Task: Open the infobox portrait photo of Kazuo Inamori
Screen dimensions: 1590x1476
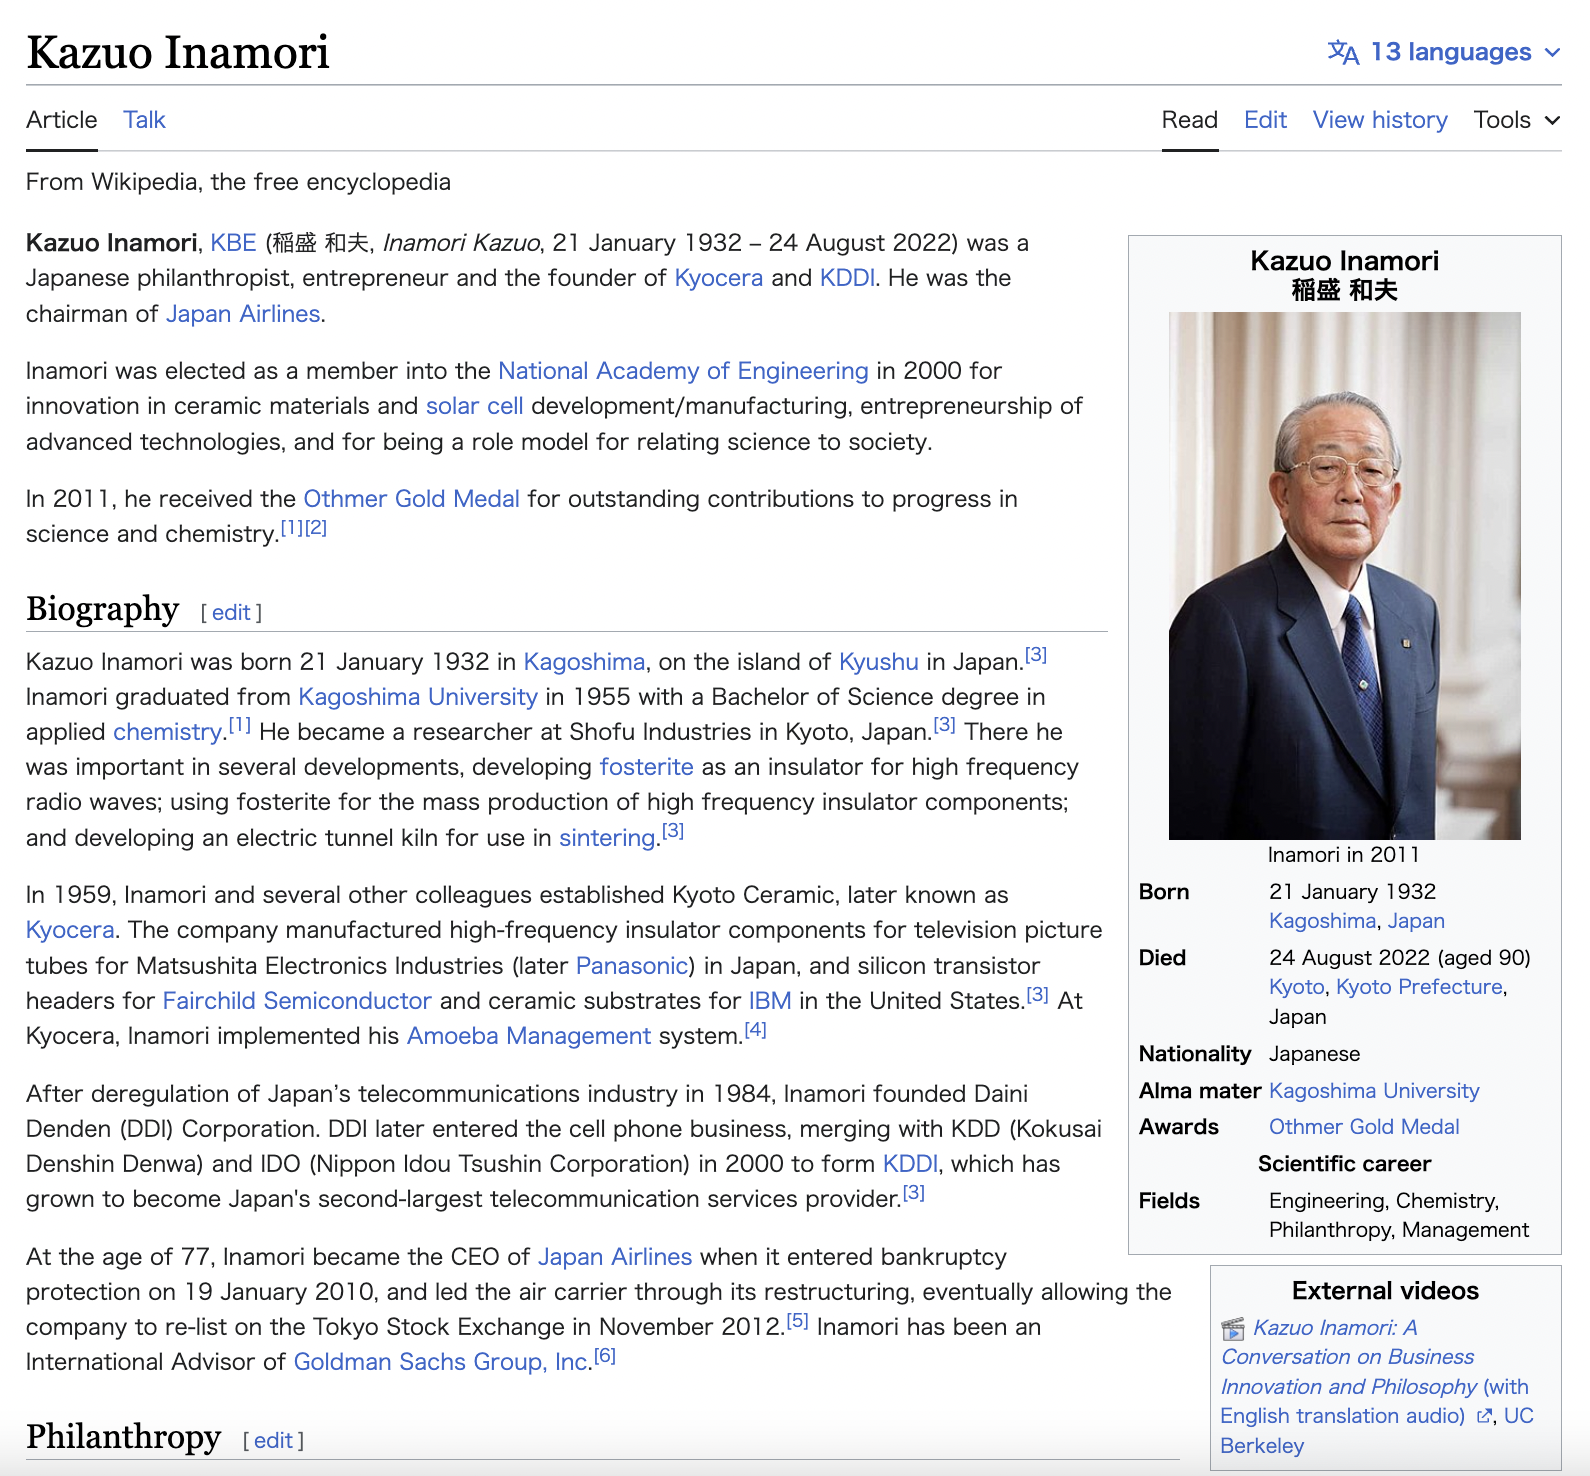Action: click(1345, 576)
